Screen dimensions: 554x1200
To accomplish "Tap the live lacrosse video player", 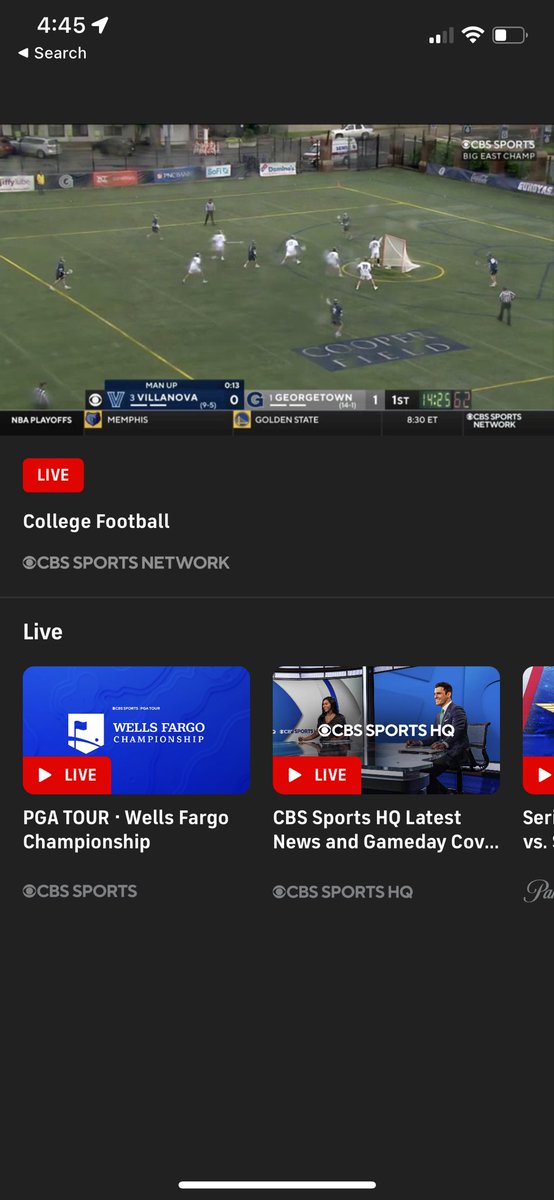I will pos(277,279).
